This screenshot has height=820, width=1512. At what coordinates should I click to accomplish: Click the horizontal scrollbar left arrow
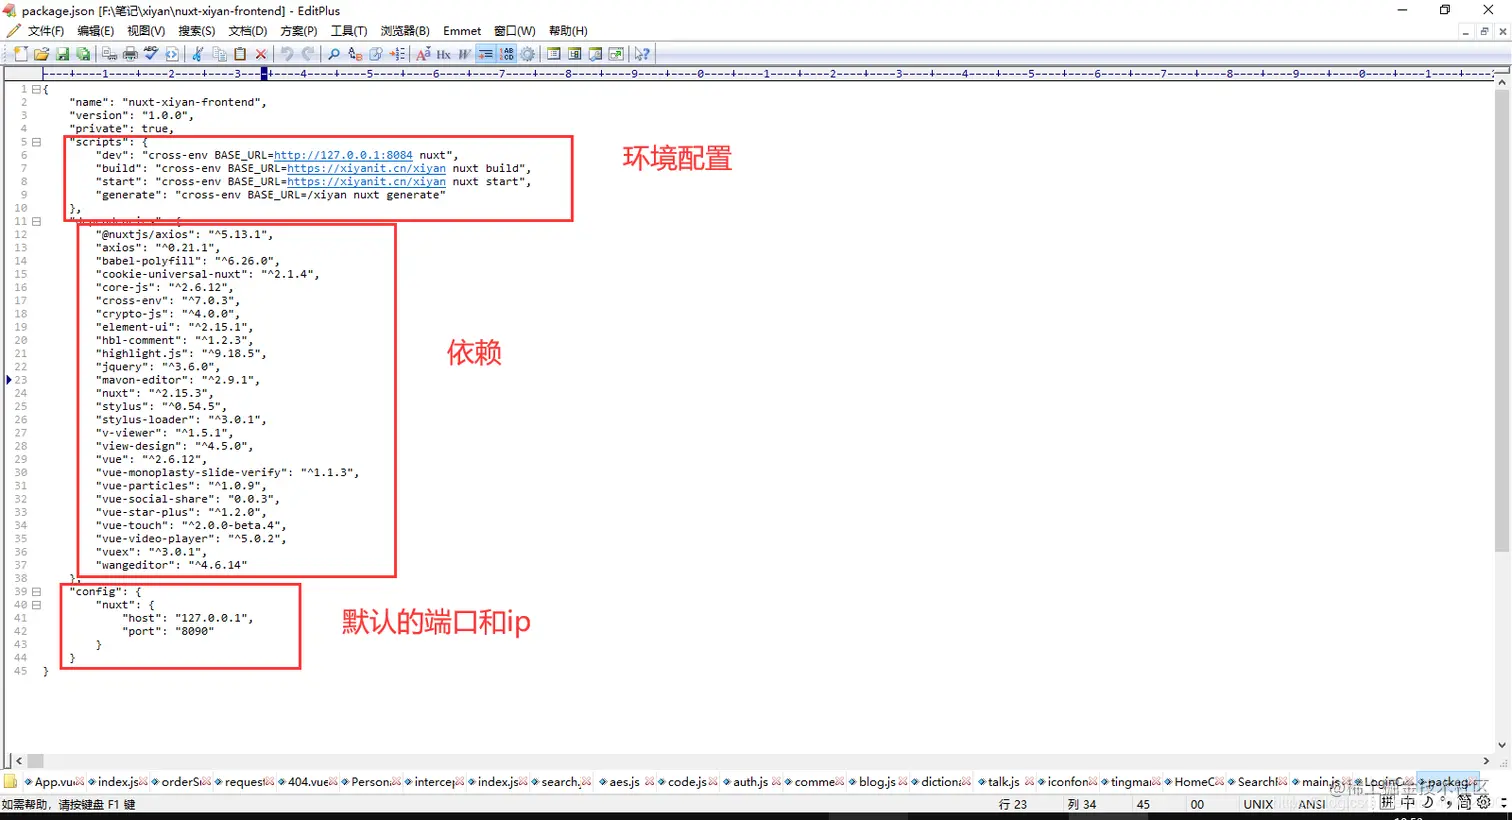(x=18, y=761)
